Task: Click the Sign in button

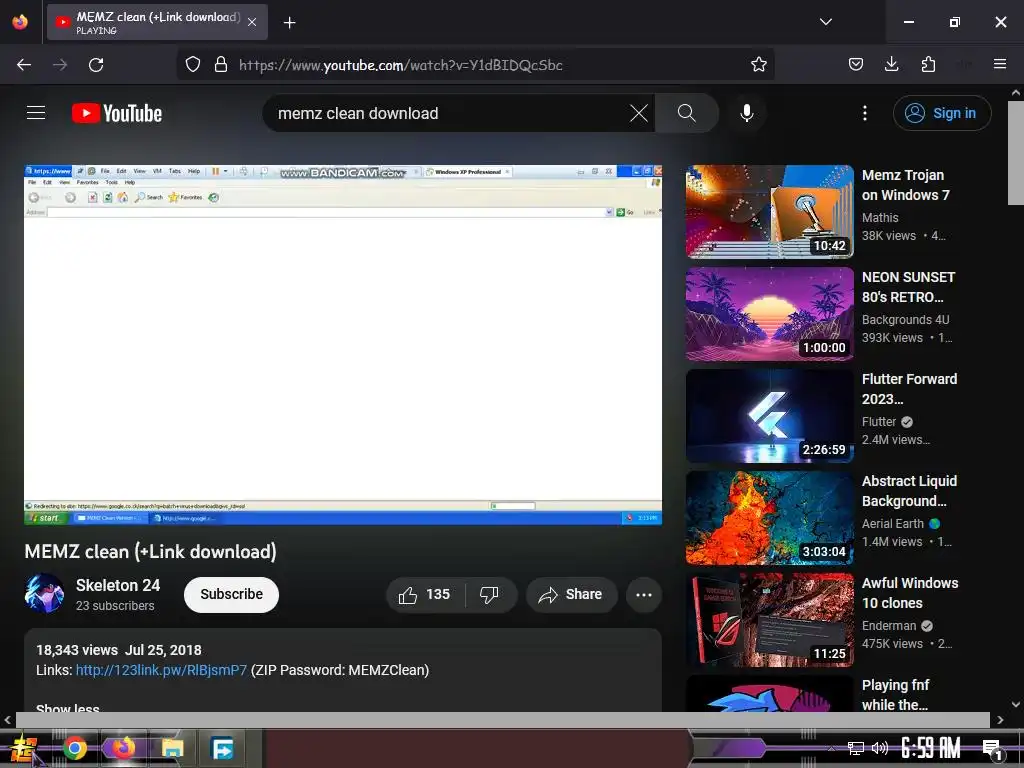Action: coord(942,113)
